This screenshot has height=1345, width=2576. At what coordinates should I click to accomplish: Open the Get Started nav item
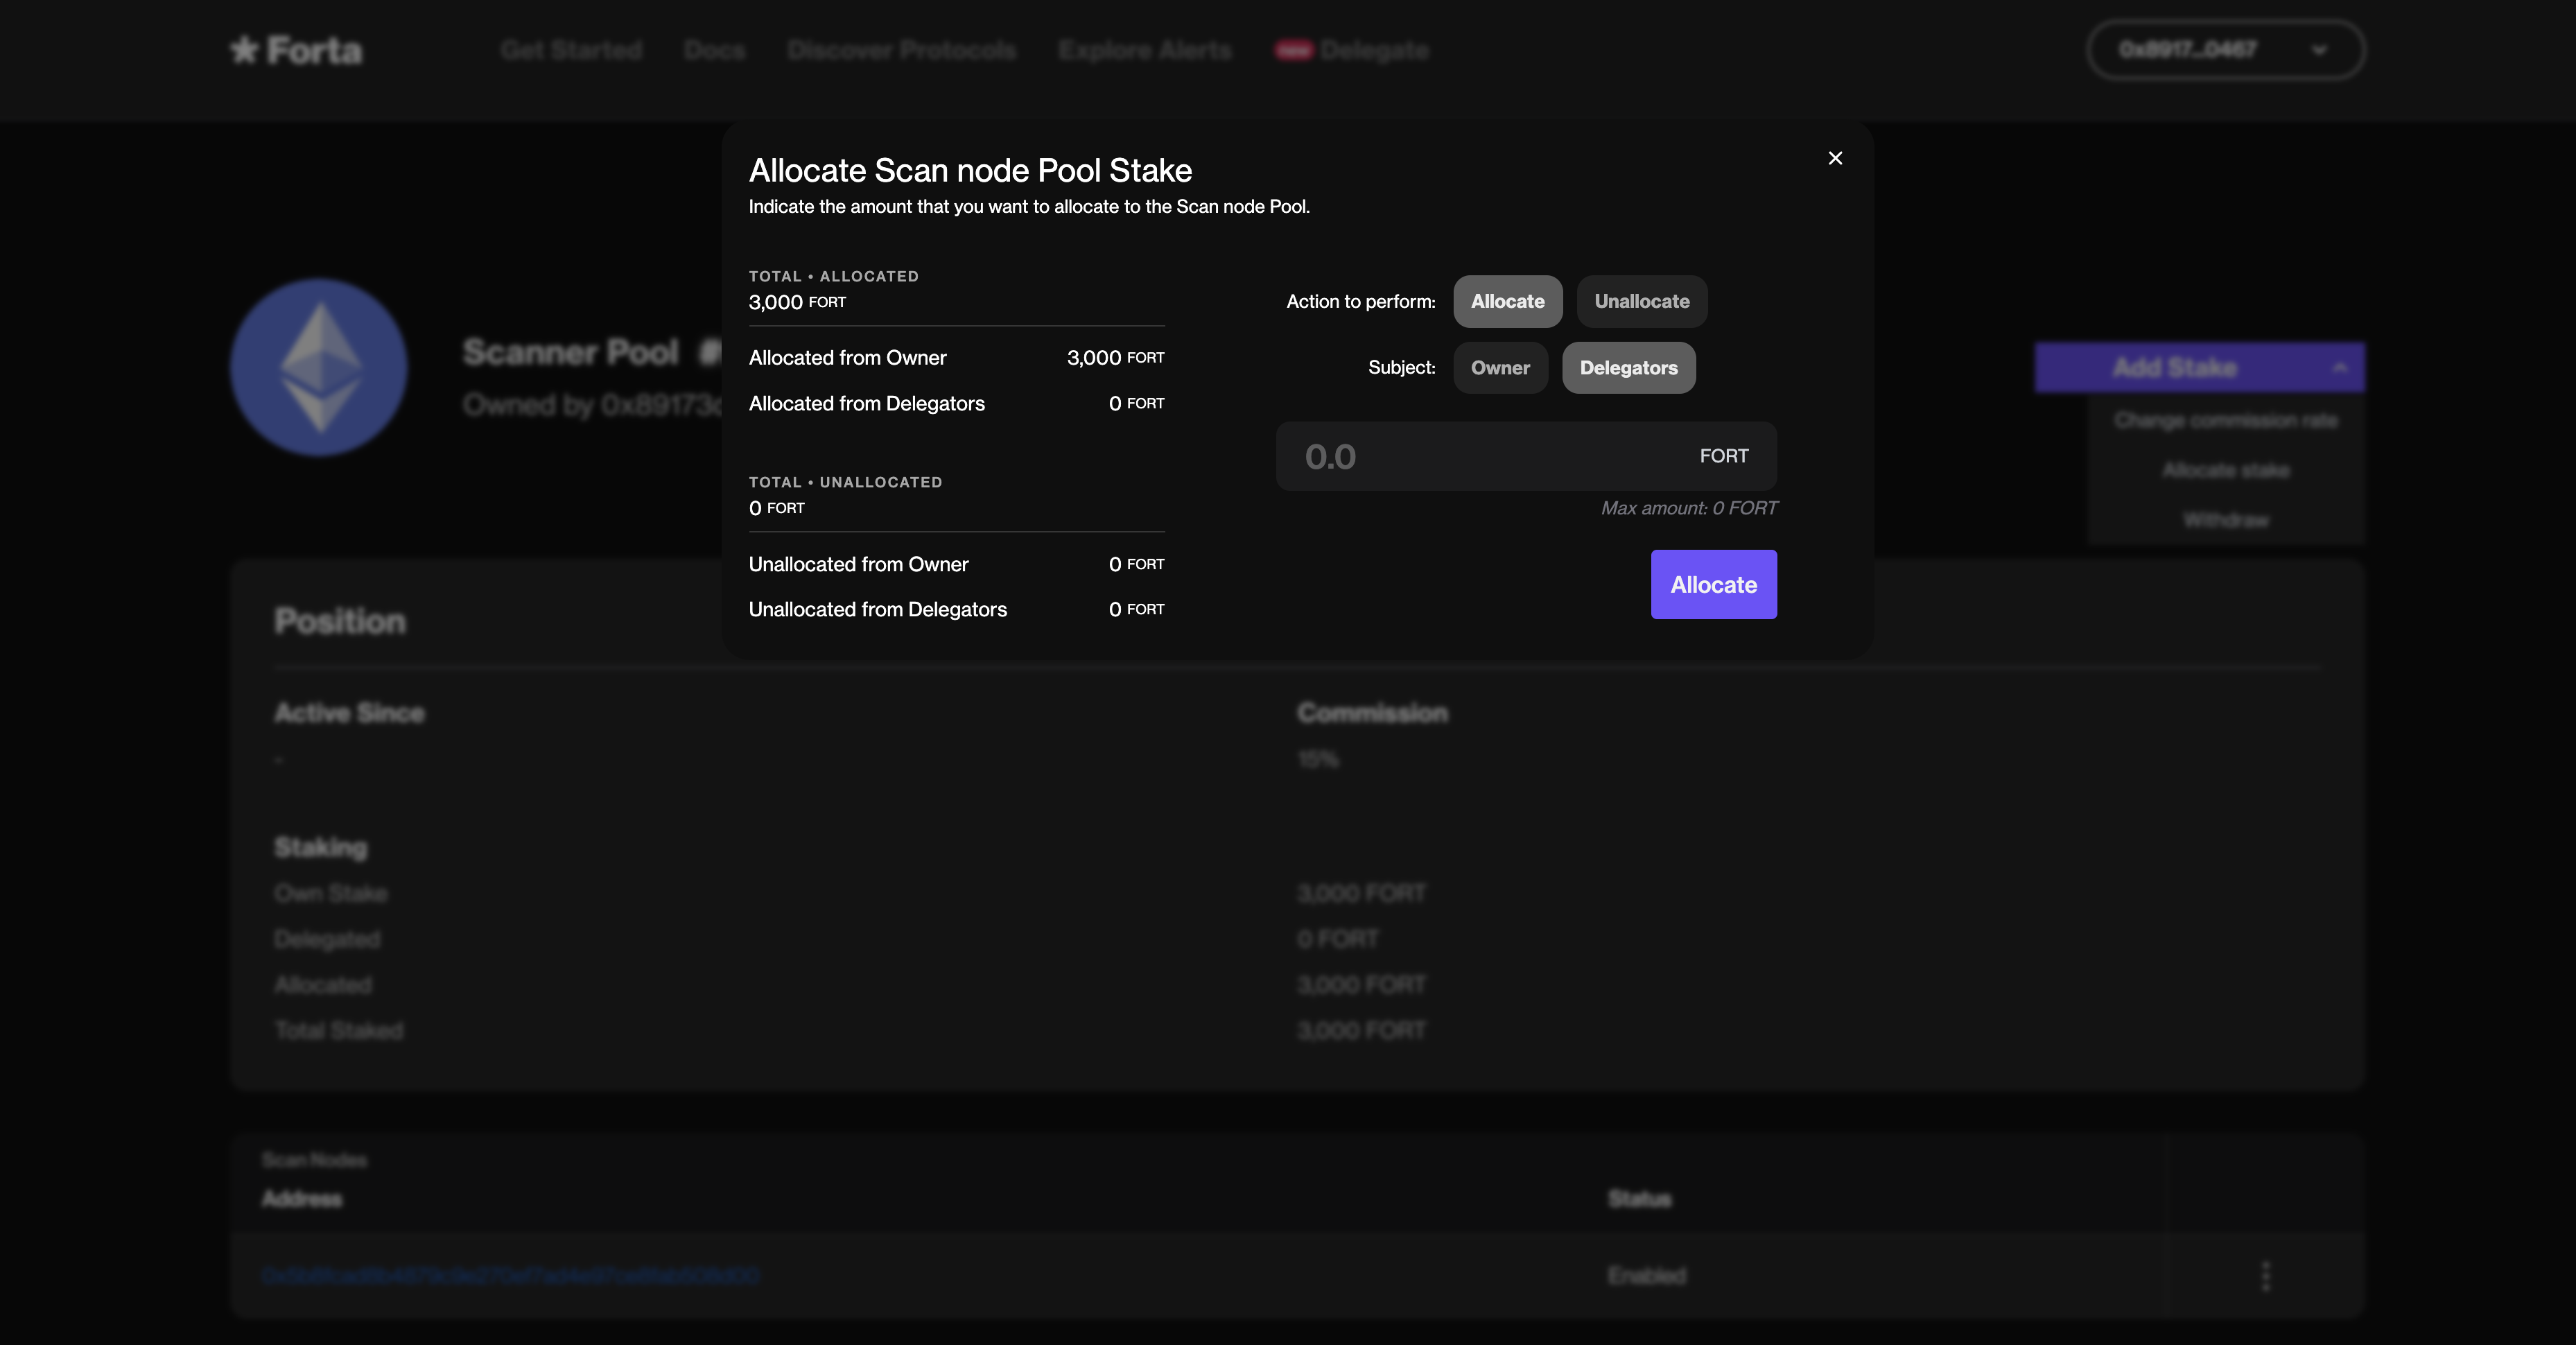571,50
